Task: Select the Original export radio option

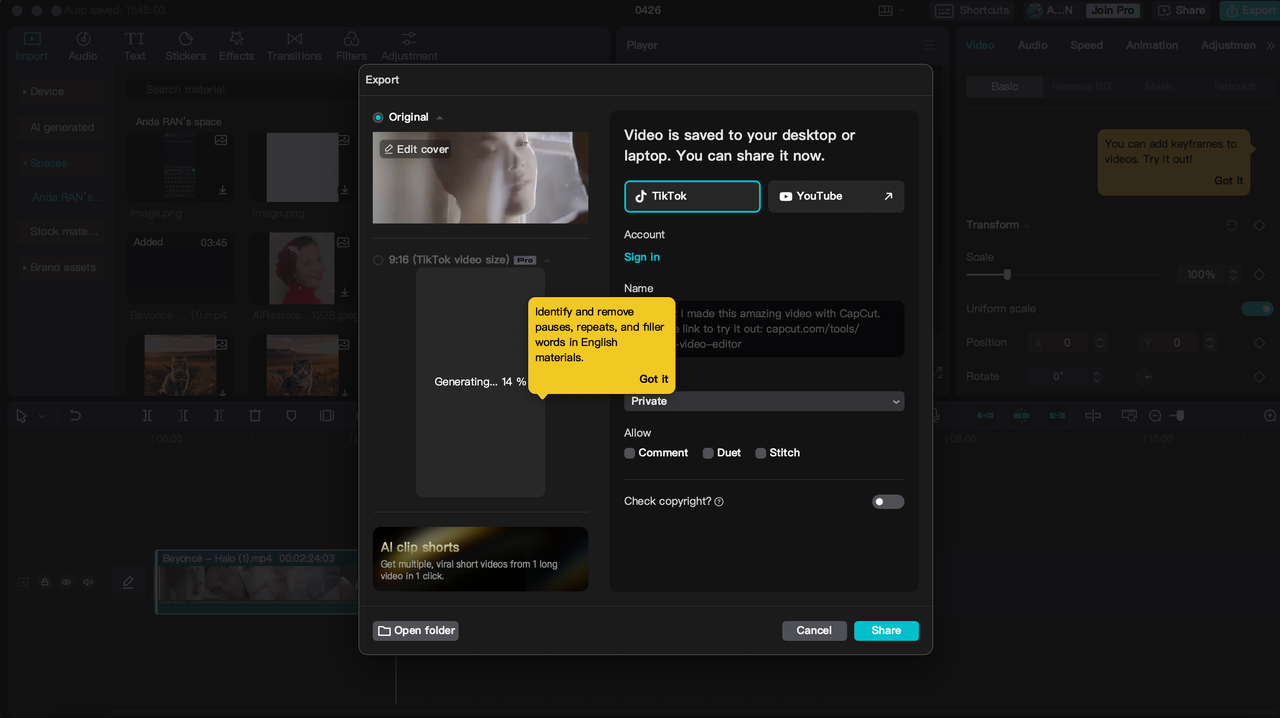Action: click(378, 117)
